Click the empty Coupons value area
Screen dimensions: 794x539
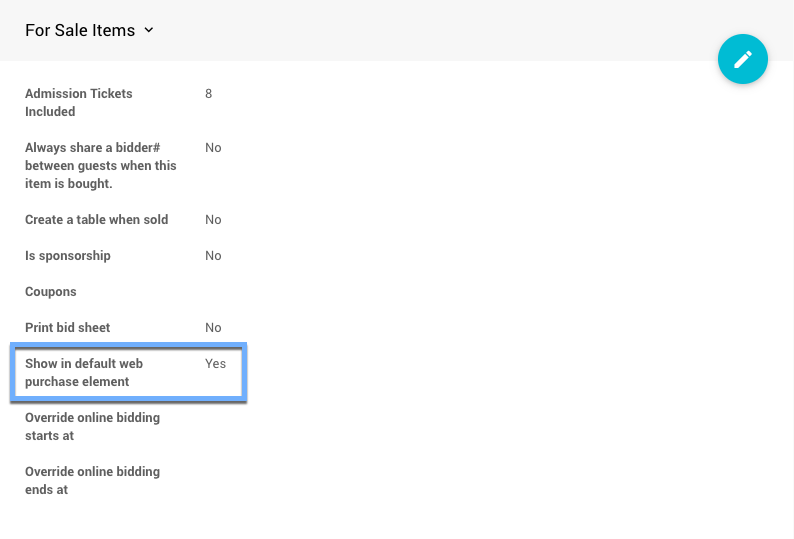(230, 292)
